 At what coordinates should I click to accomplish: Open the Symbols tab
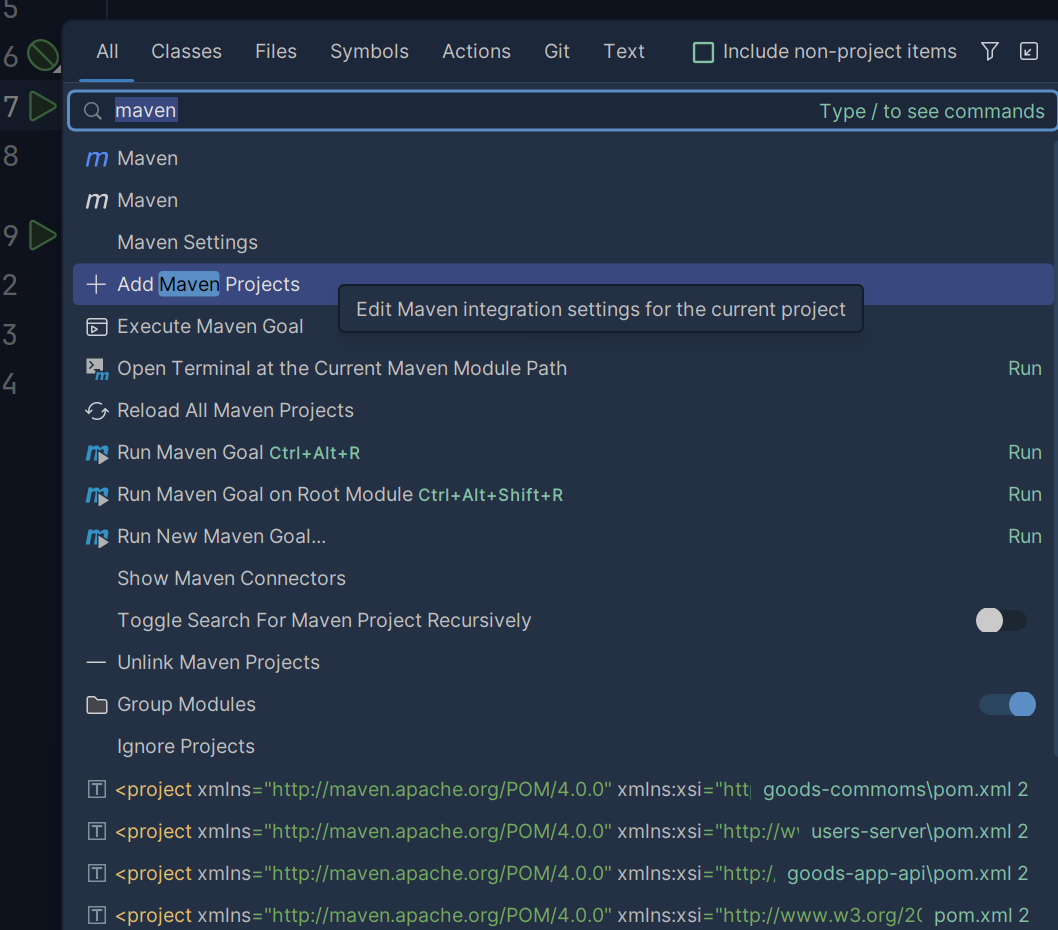[x=369, y=51]
